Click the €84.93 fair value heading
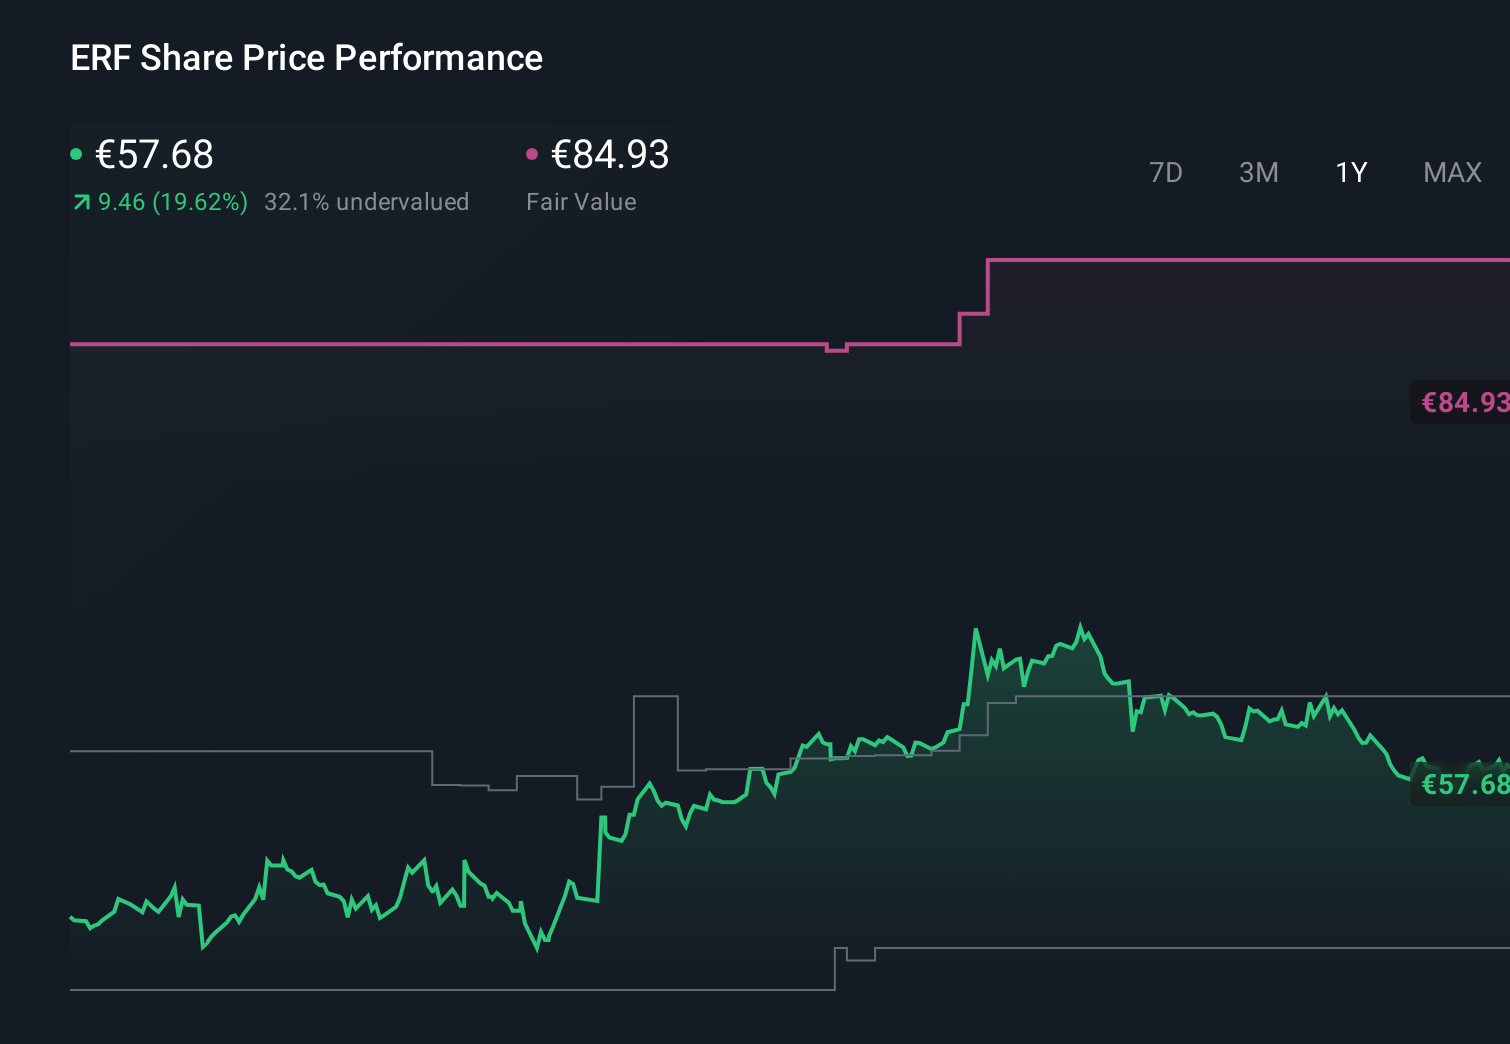This screenshot has height=1044, width=1510. pyautogui.click(x=609, y=155)
